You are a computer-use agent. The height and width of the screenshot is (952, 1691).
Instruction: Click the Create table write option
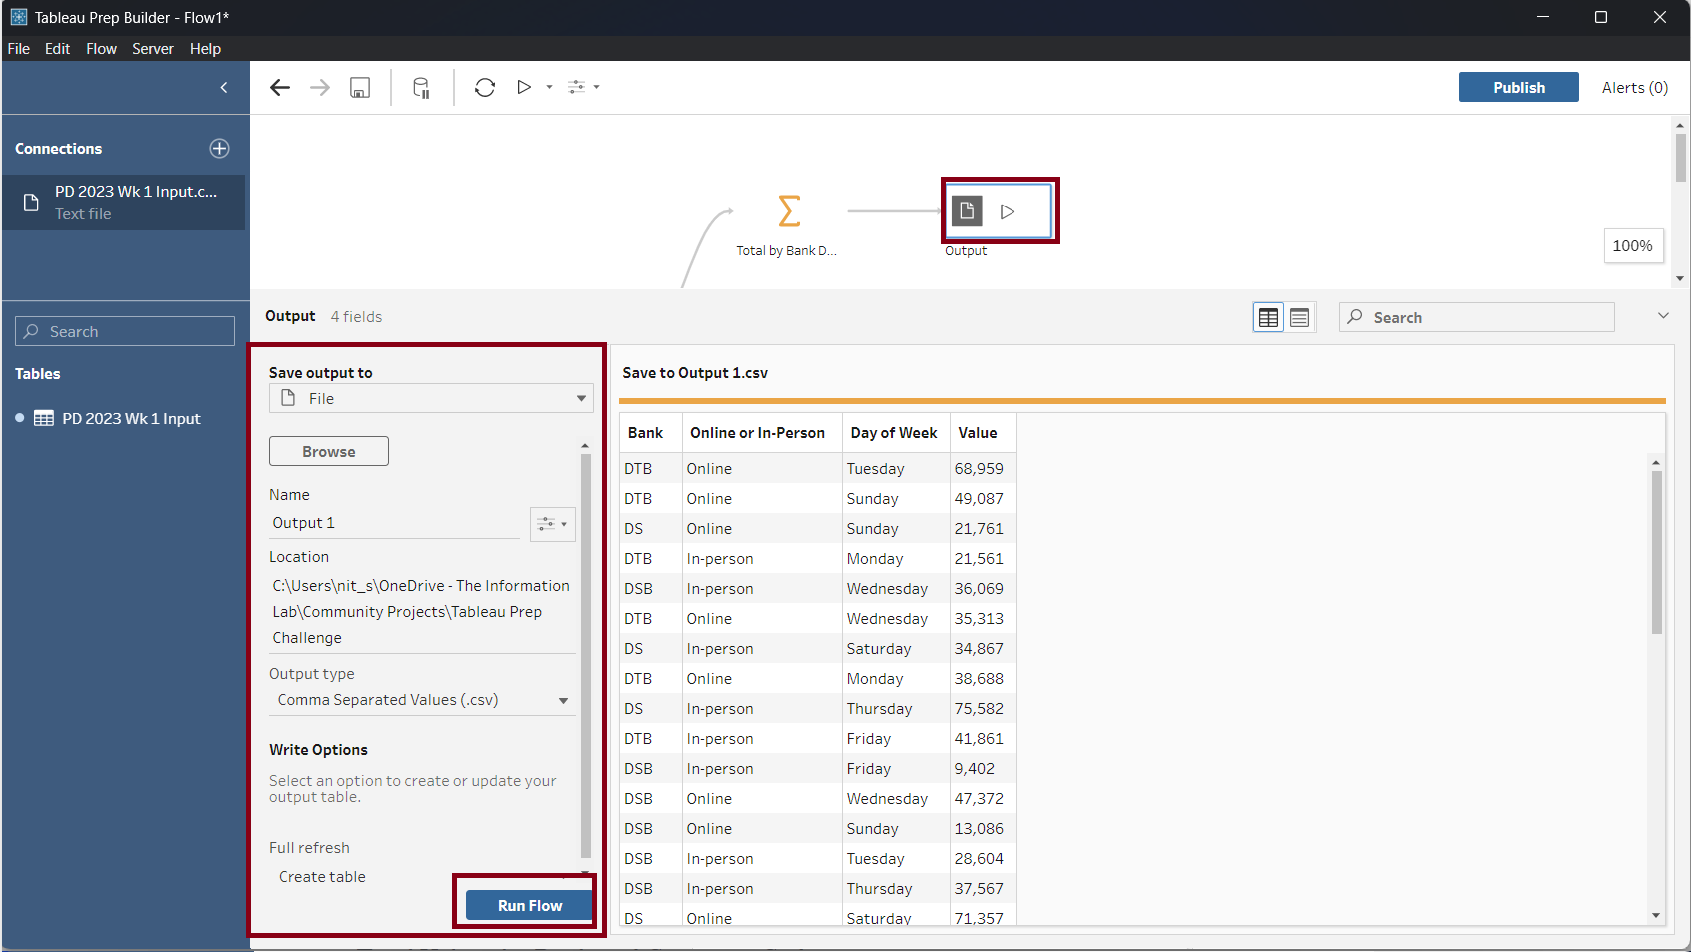click(x=322, y=877)
